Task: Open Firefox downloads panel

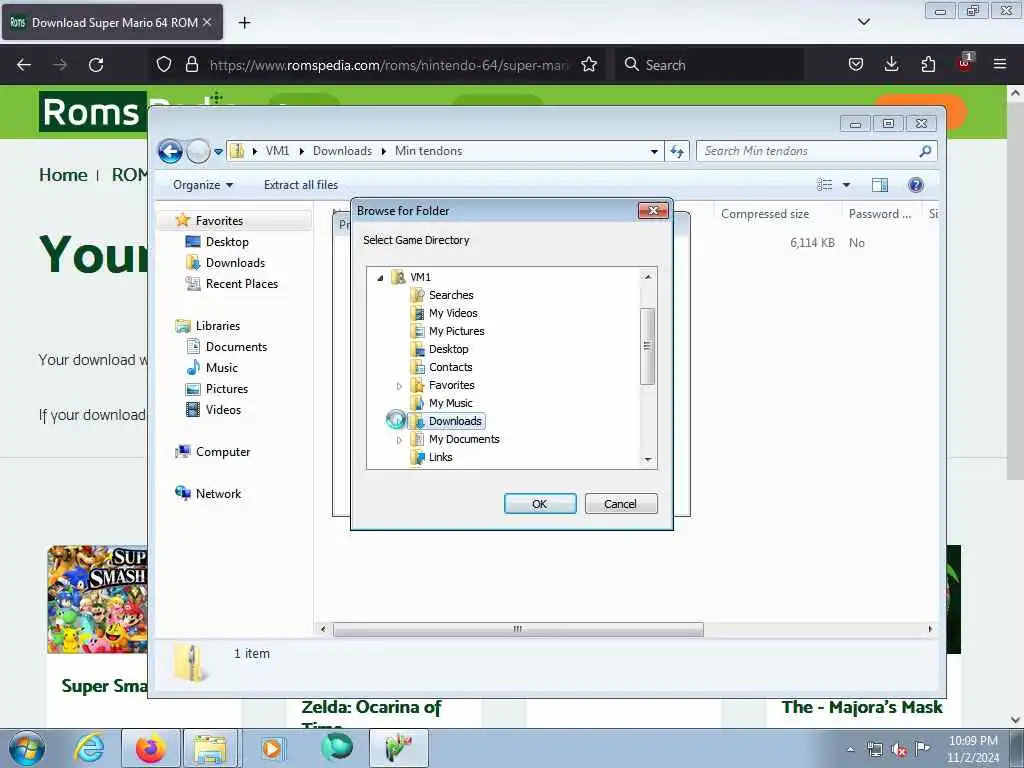Action: point(891,65)
